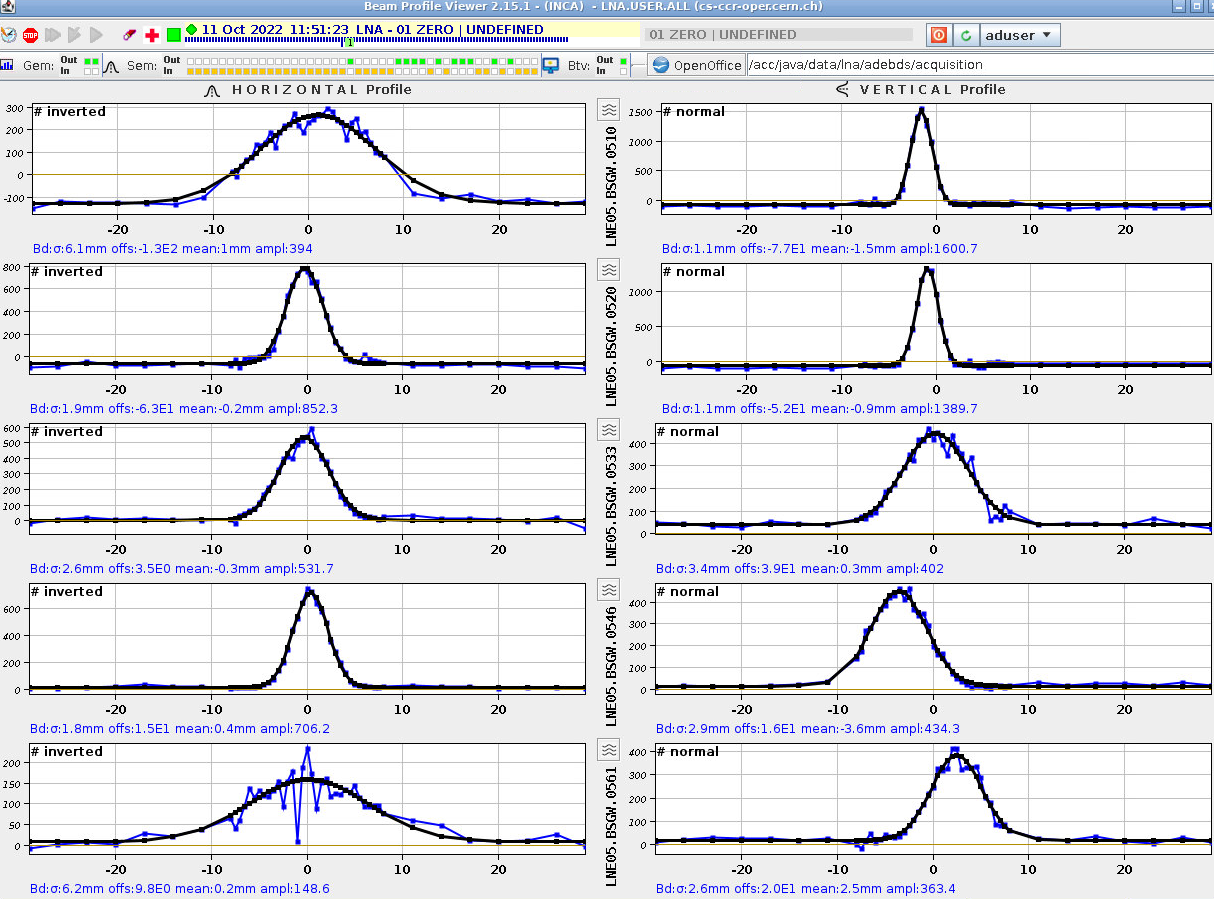Toggle the first Sem In orange box

[192, 71]
